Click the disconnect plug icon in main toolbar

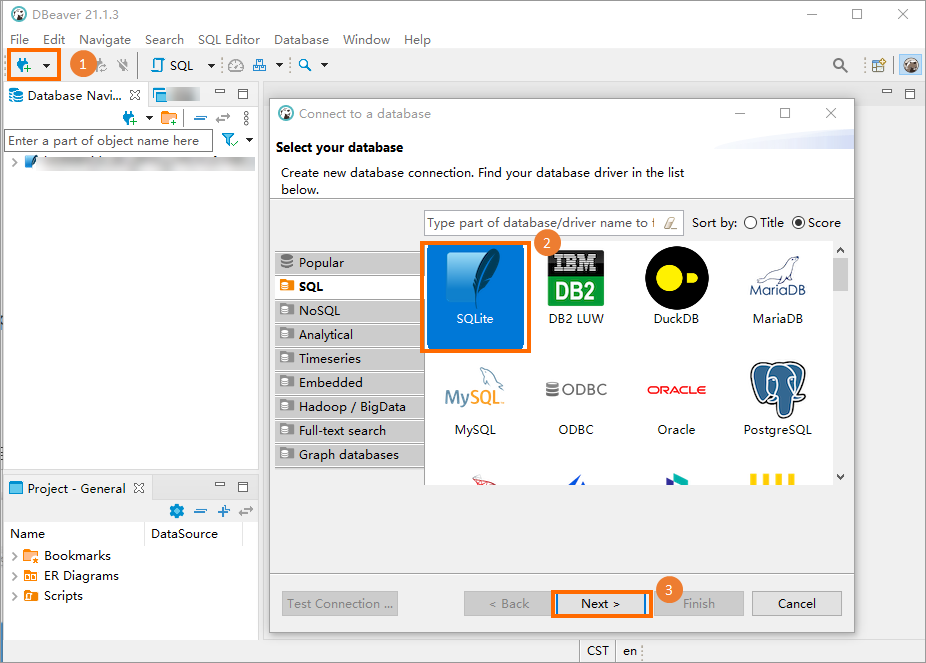pyautogui.click(x=122, y=65)
